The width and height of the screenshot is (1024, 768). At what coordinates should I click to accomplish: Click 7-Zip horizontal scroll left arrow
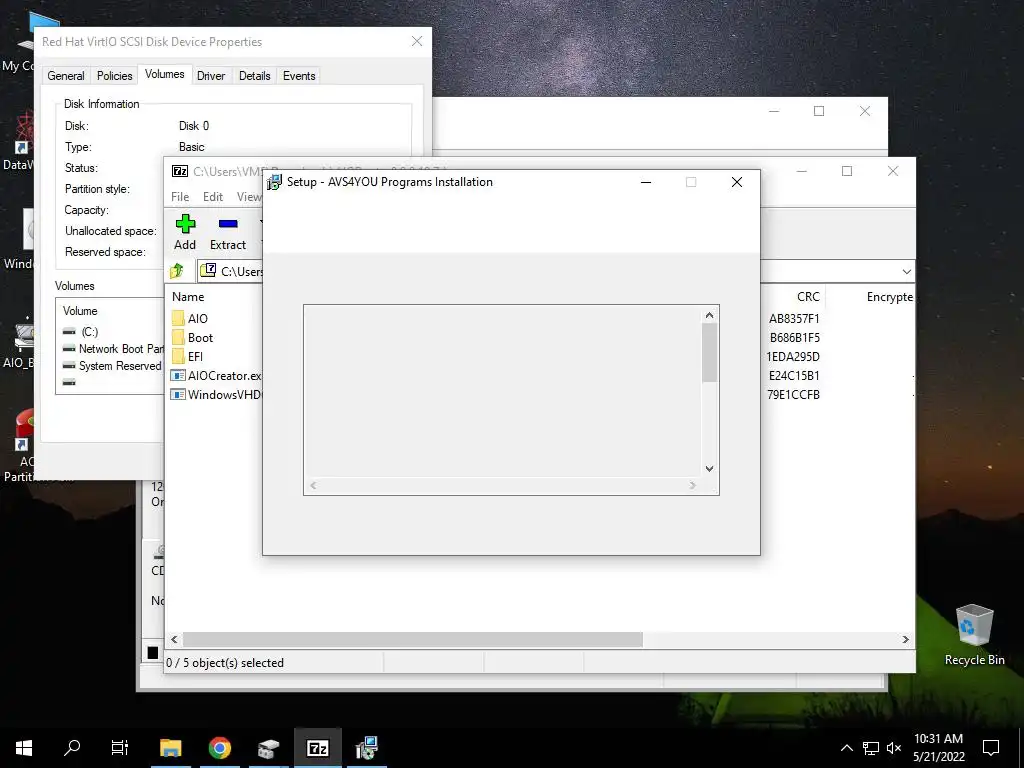(174, 639)
